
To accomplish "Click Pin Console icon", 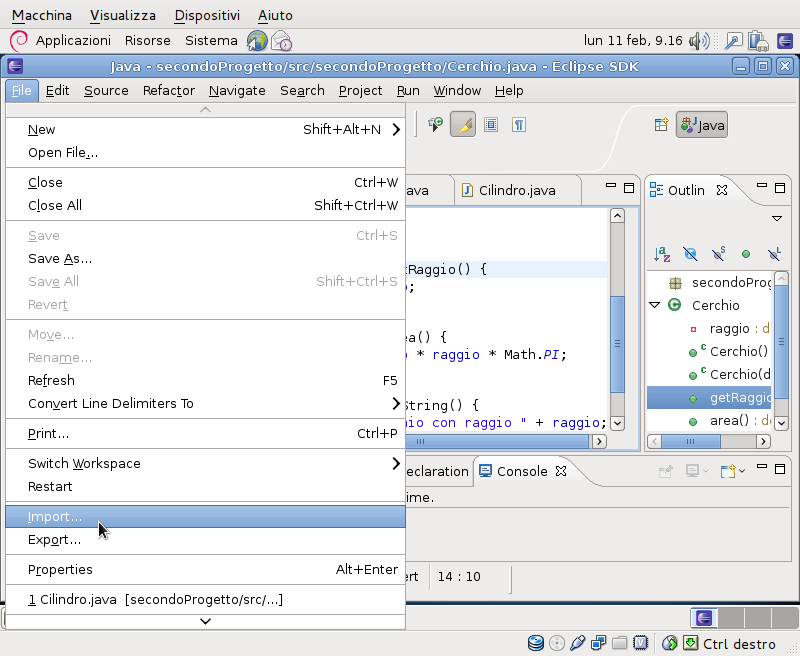I will (665, 471).
